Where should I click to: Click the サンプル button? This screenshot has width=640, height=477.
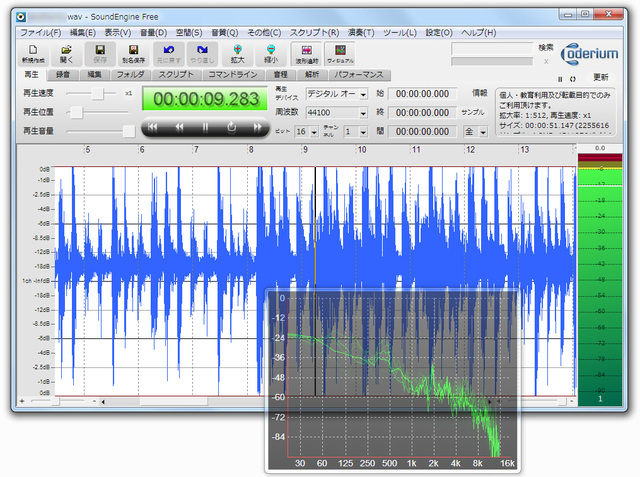pos(473,112)
